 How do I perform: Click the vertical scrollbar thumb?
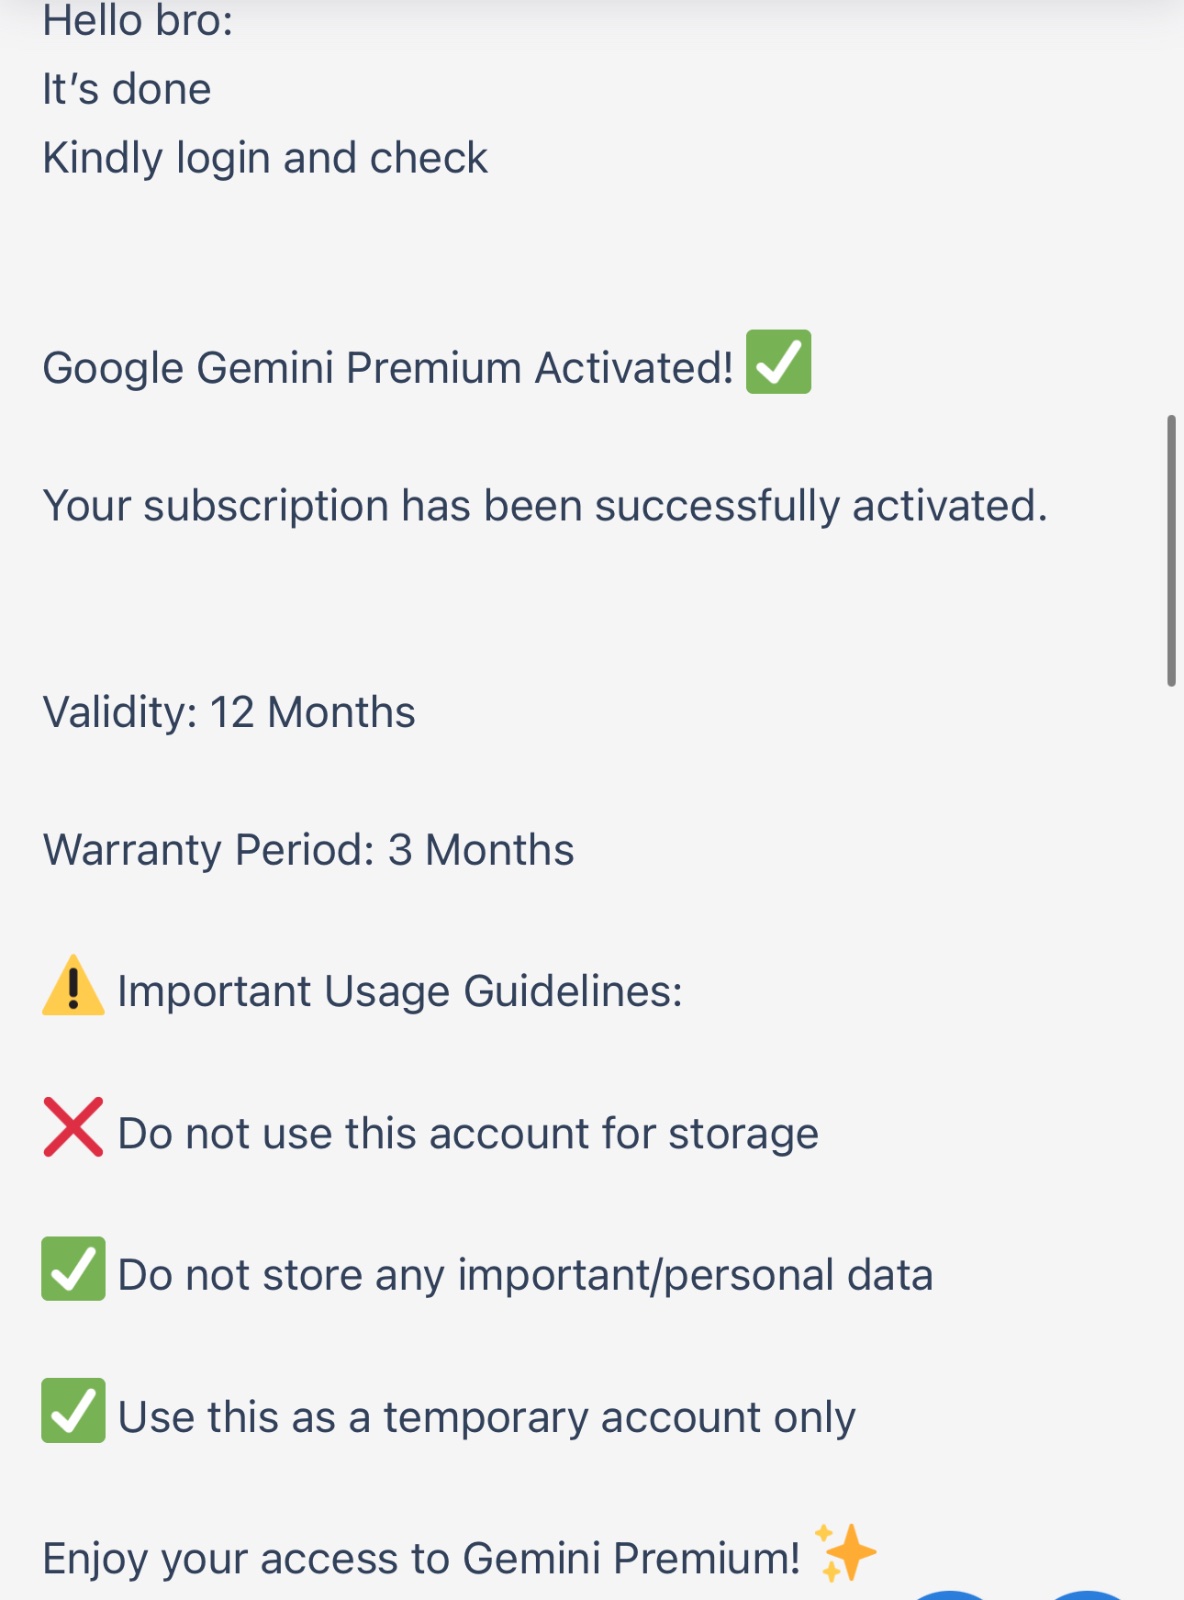(x=1171, y=550)
